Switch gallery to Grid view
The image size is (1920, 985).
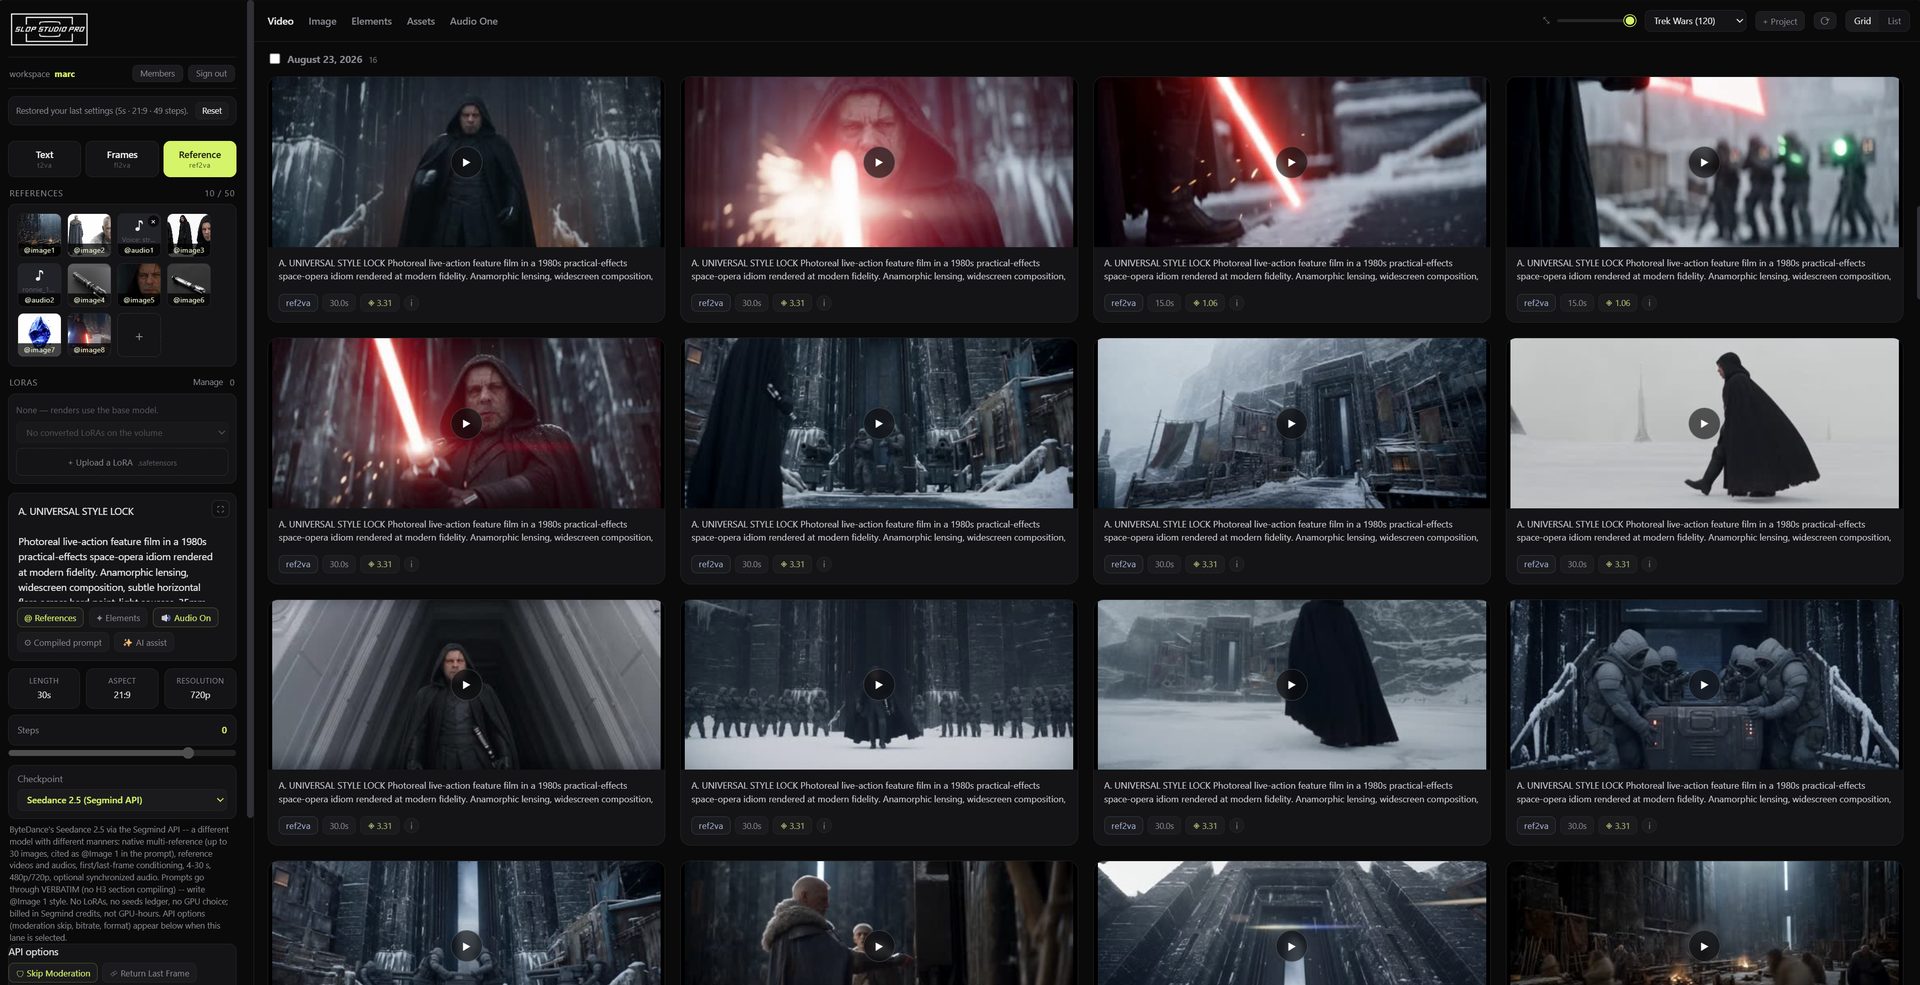coord(1862,21)
